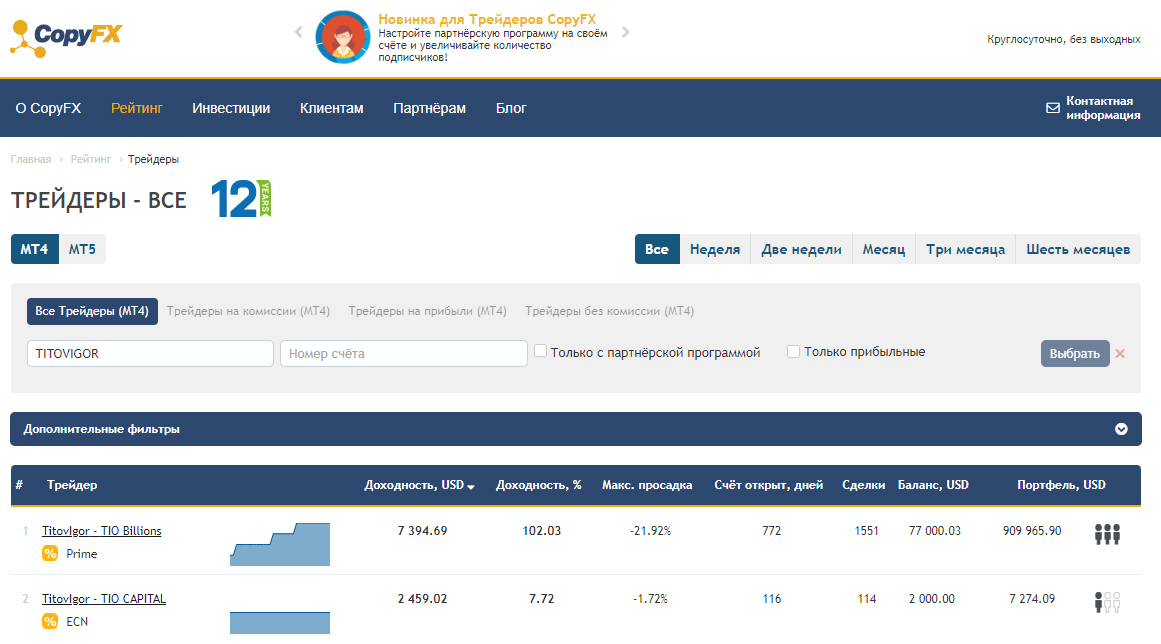The height and width of the screenshot is (644, 1161).
Task: Open the trader avatar promo image
Action: click(x=342, y=37)
